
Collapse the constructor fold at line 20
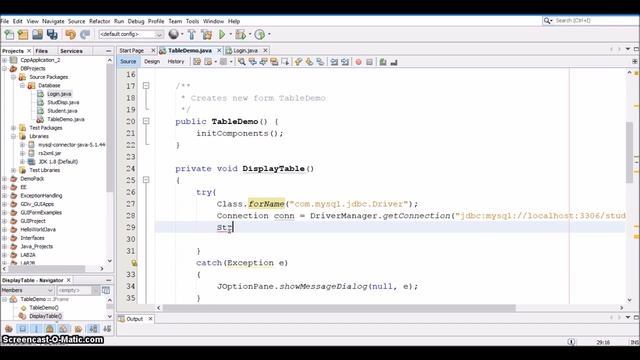pos(146,121)
